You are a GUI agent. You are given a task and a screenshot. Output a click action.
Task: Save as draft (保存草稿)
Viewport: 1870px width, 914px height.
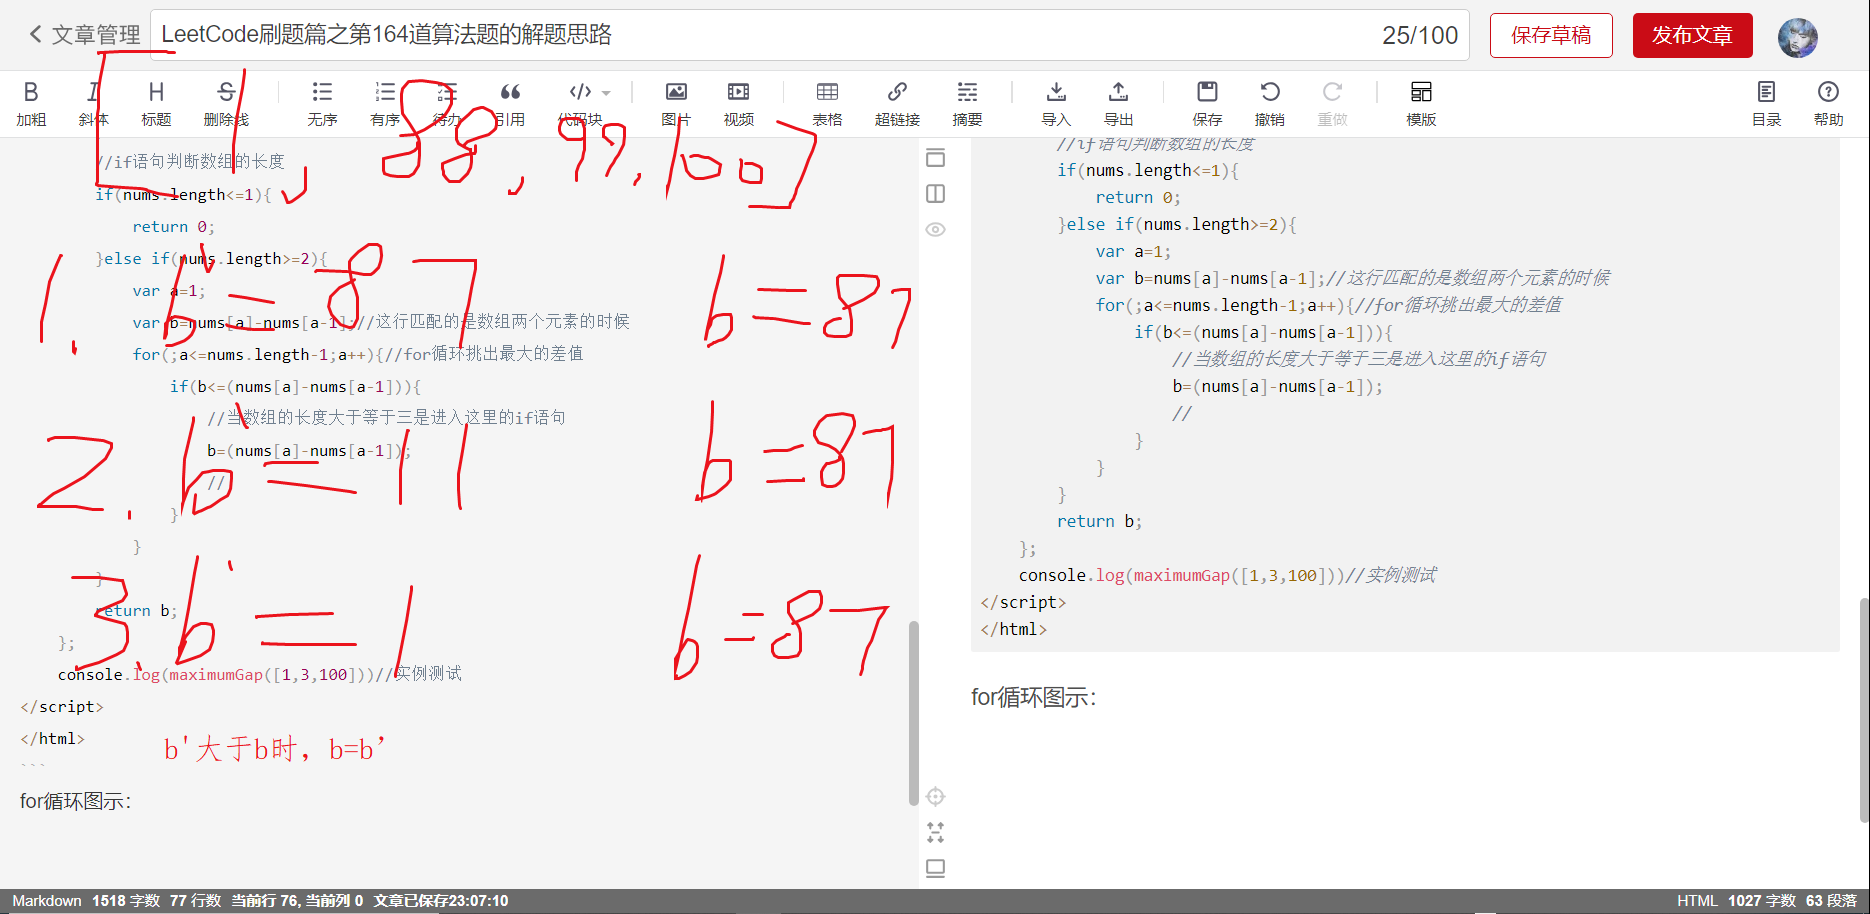1551,35
